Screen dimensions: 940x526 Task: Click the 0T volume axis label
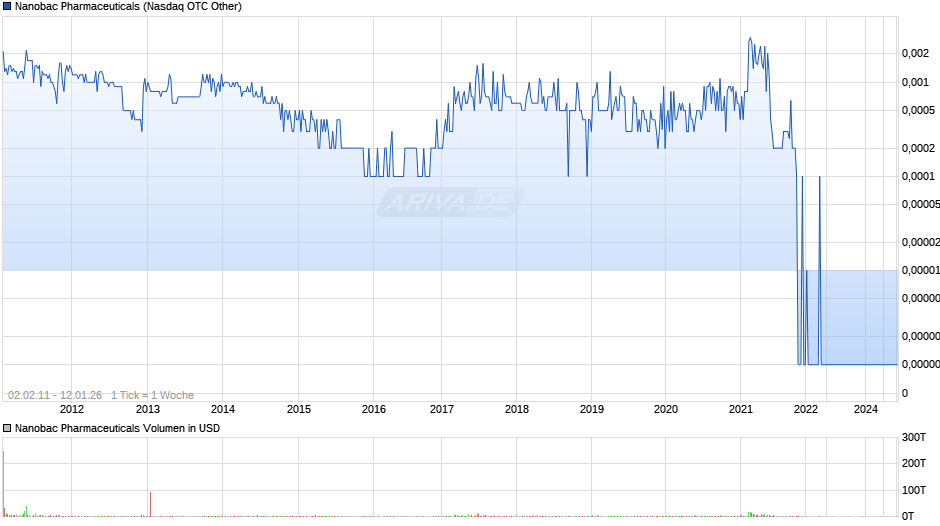pyautogui.click(x=908, y=516)
